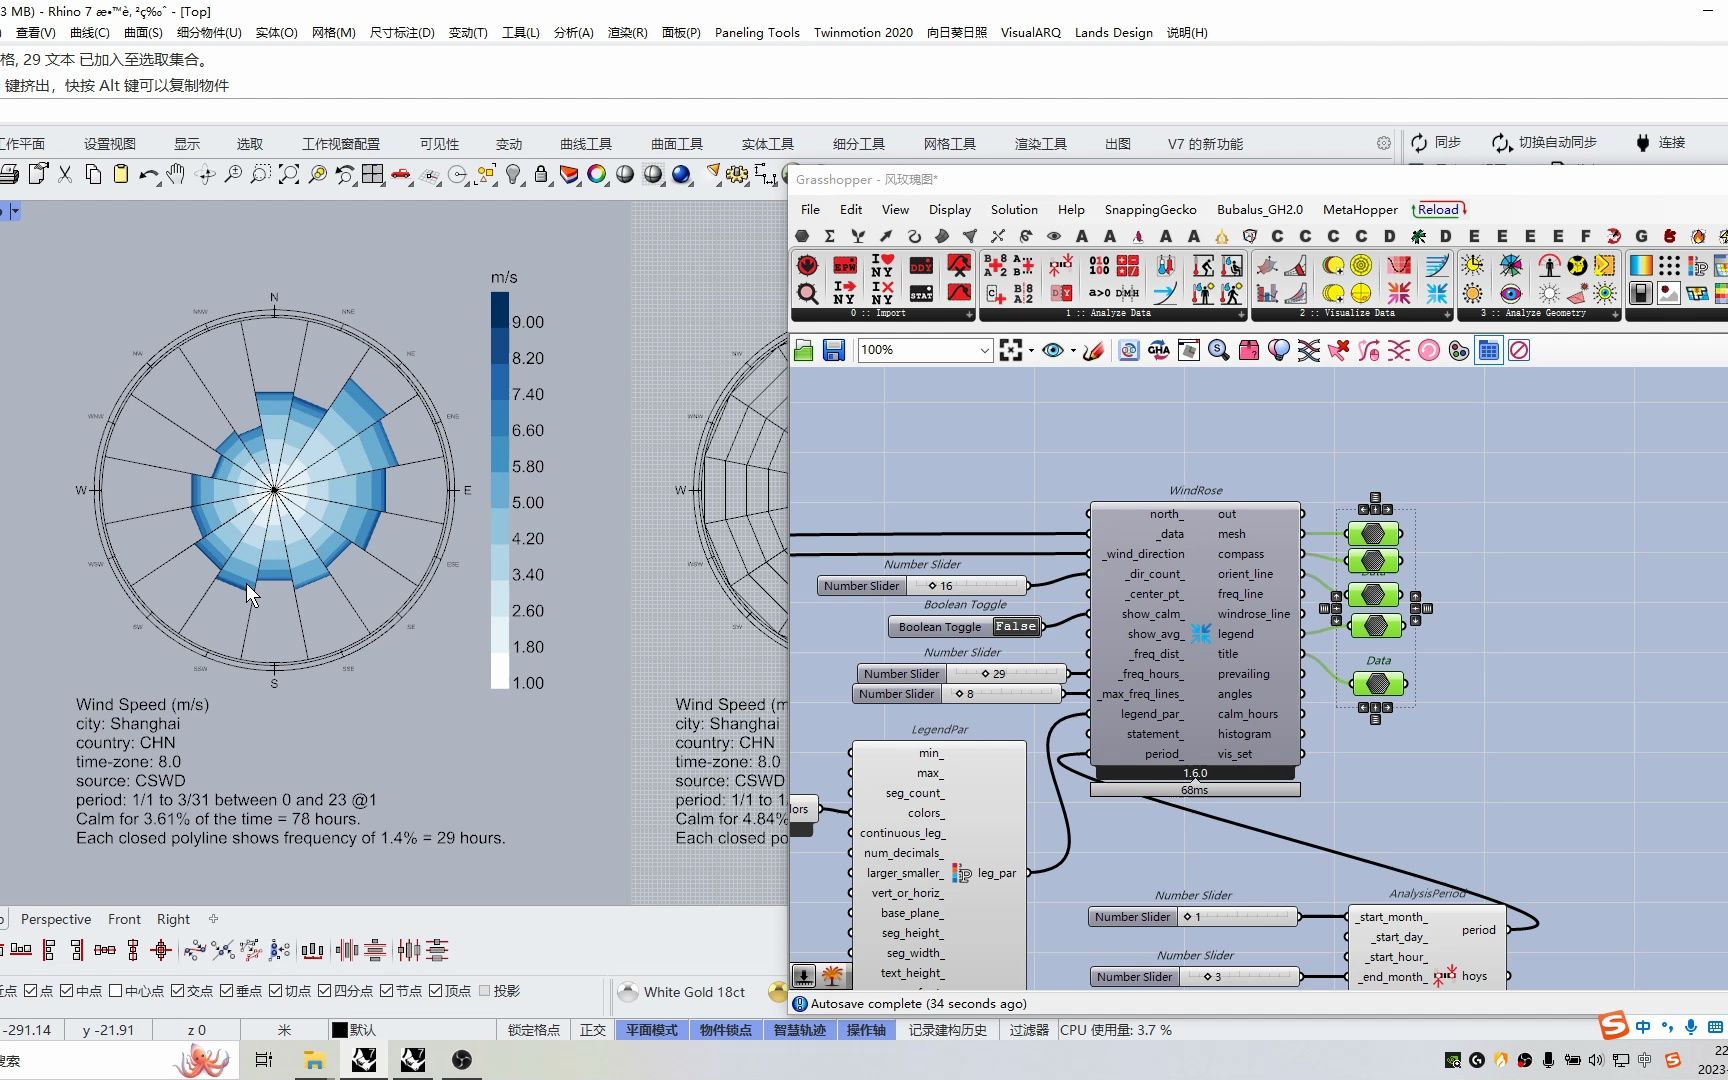Click the Zoom Extents icon
The image size is (1728, 1080).
point(288,174)
